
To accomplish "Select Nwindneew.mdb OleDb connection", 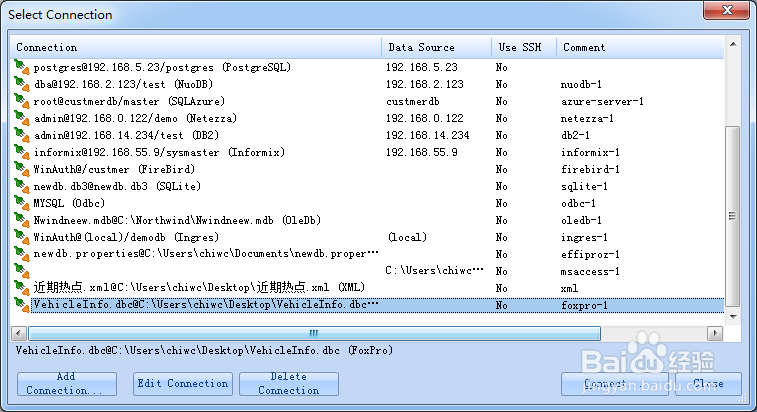I will (x=177, y=220).
